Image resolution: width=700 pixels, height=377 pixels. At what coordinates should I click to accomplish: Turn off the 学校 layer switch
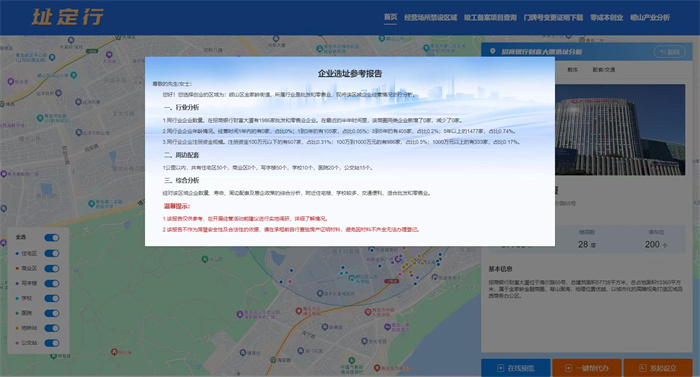52,298
